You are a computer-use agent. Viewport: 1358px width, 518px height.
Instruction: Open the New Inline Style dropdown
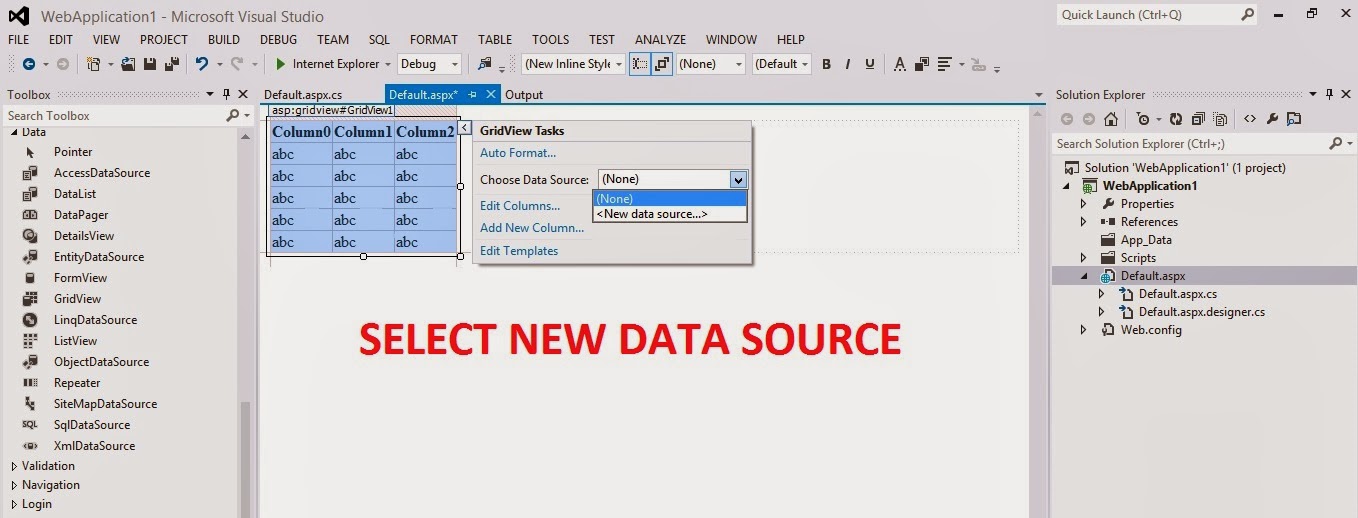click(619, 64)
